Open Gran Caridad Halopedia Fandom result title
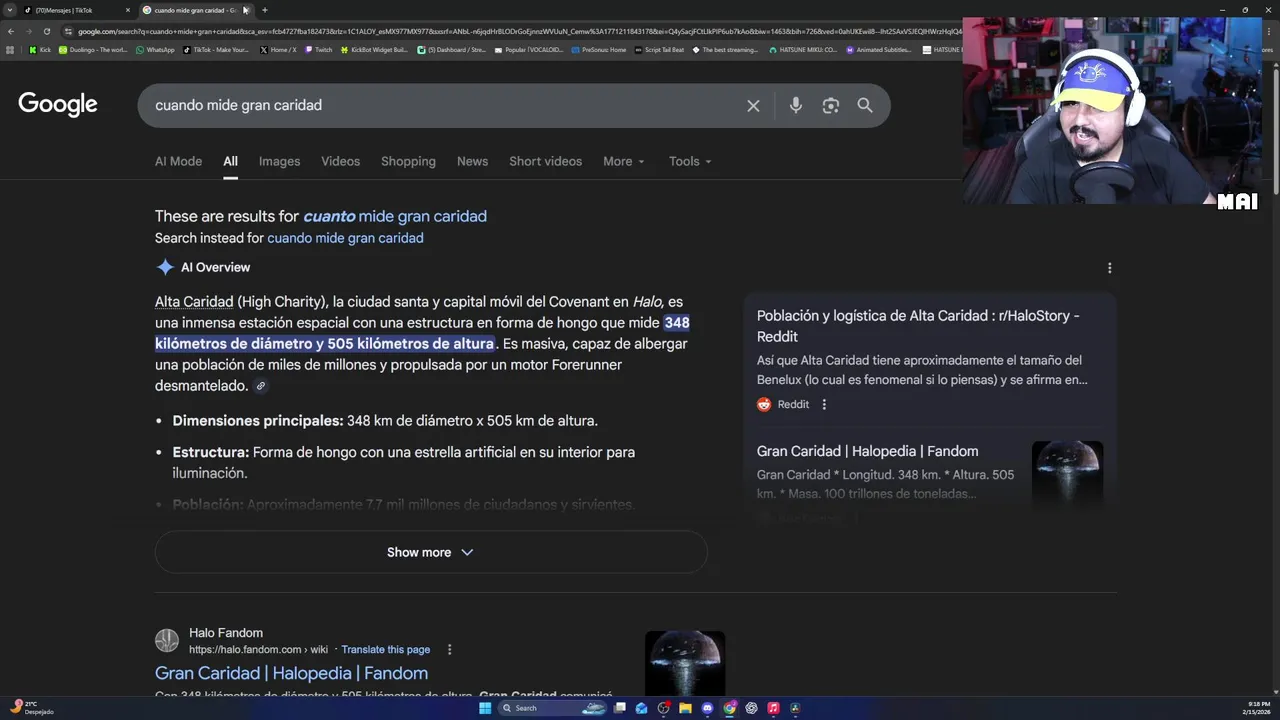The image size is (1280, 720). point(291,673)
